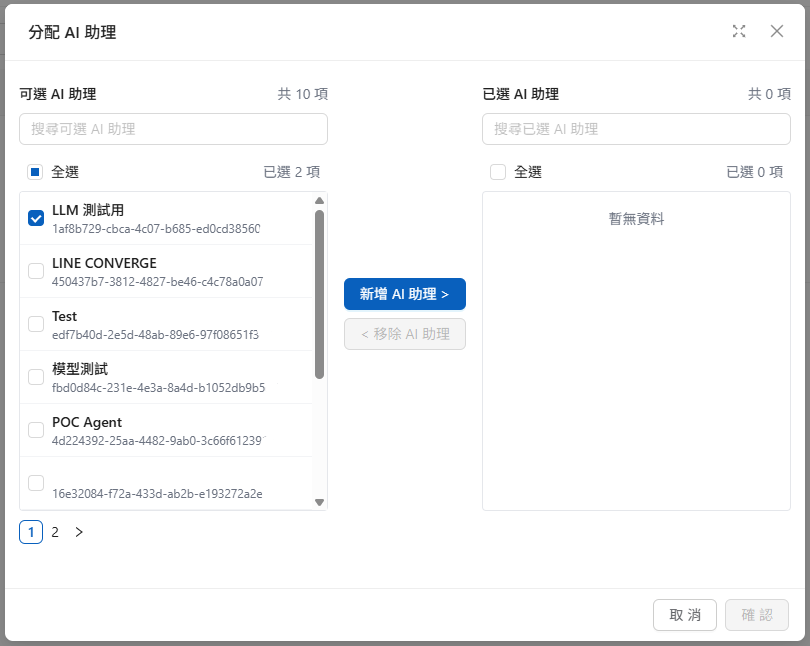Enable the POC Agent checkbox
This screenshot has width=810, height=646.
click(x=36, y=430)
